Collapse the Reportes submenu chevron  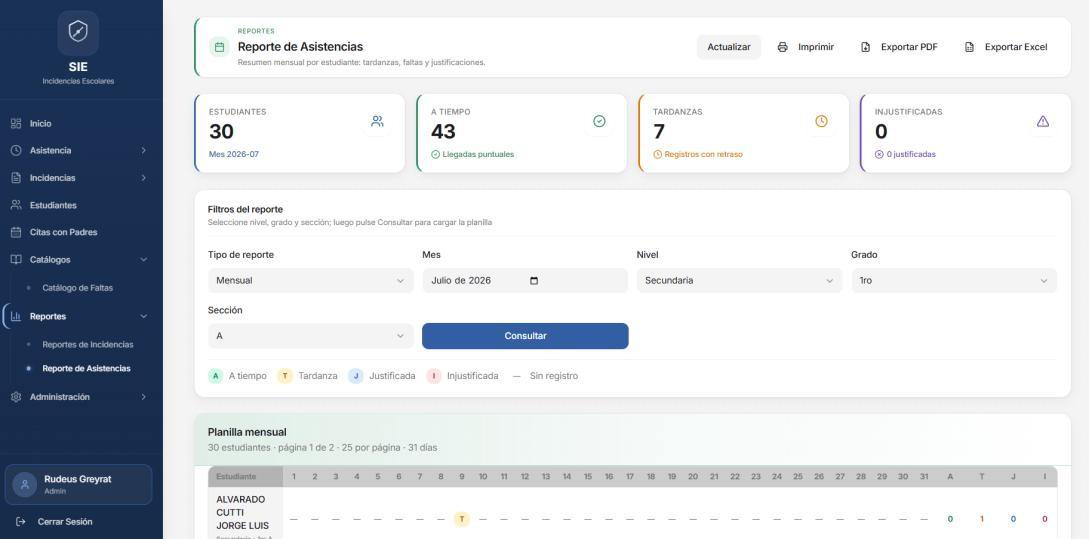point(144,316)
